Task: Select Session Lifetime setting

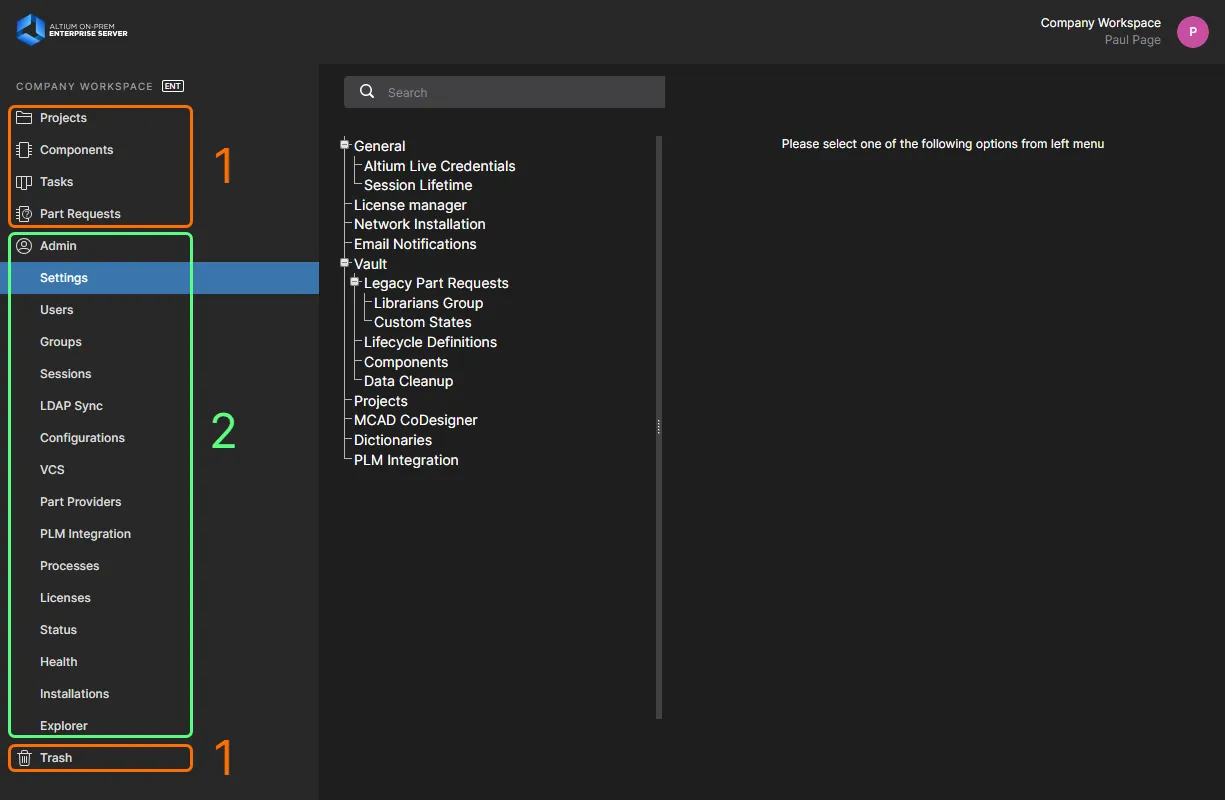Action: (x=418, y=185)
